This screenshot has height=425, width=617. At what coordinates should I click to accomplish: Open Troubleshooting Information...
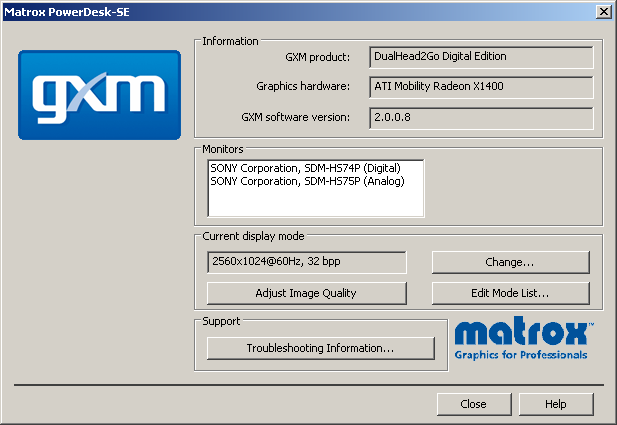click(321, 348)
